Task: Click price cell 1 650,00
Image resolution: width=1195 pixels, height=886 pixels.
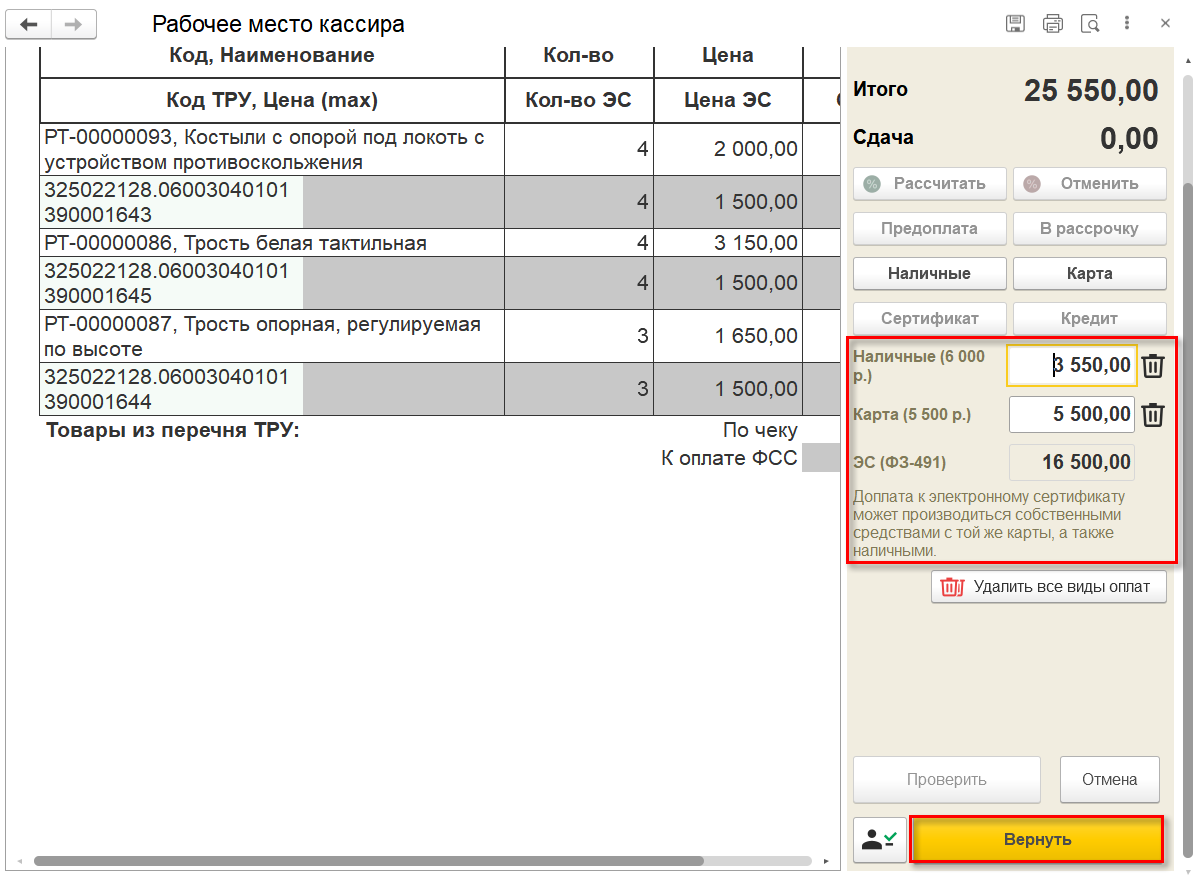Action: [729, 336]
